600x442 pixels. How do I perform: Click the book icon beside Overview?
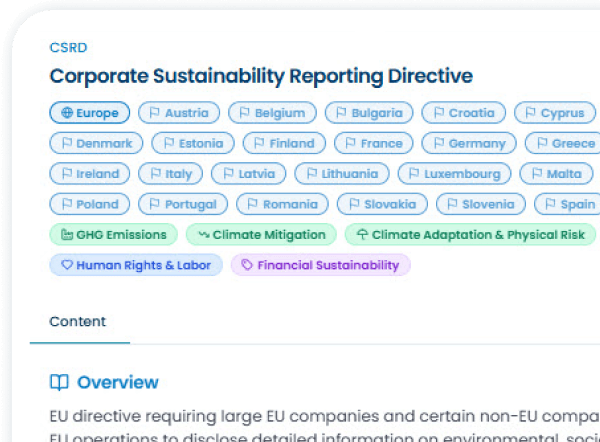59,382
